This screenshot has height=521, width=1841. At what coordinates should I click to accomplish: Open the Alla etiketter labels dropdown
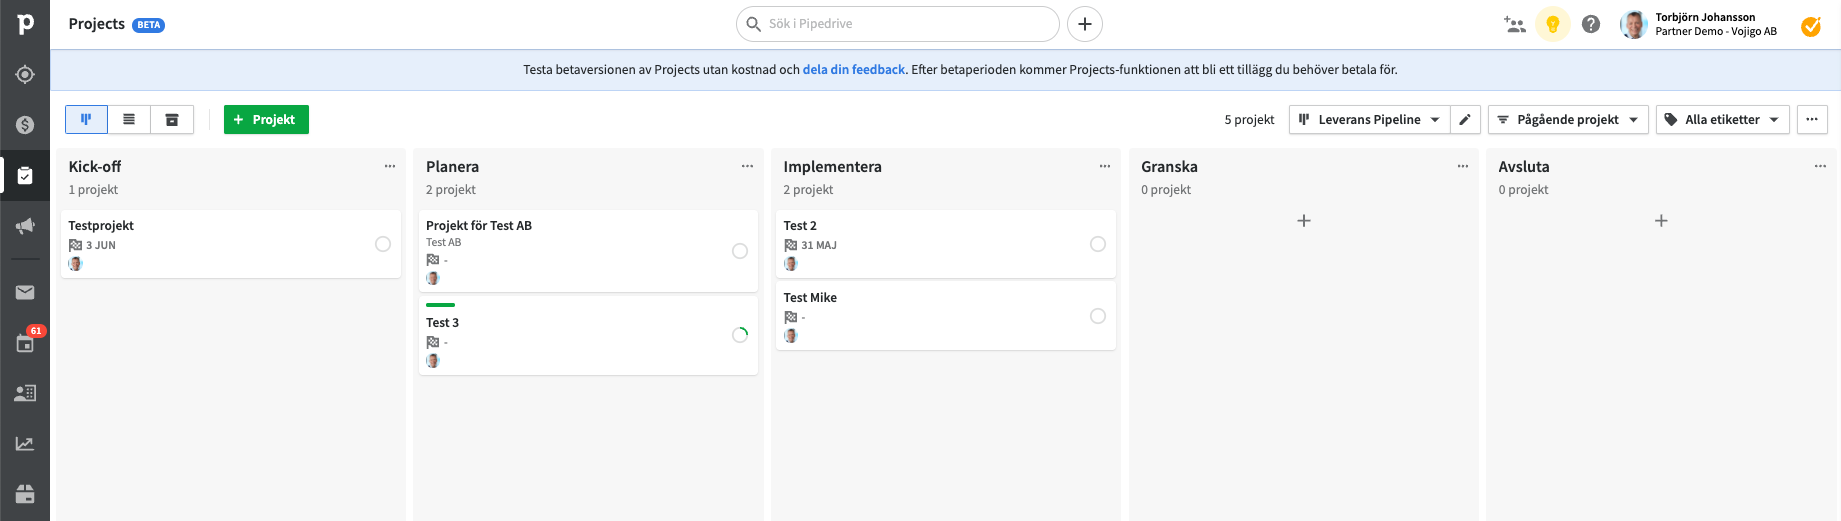(1722, 120)
